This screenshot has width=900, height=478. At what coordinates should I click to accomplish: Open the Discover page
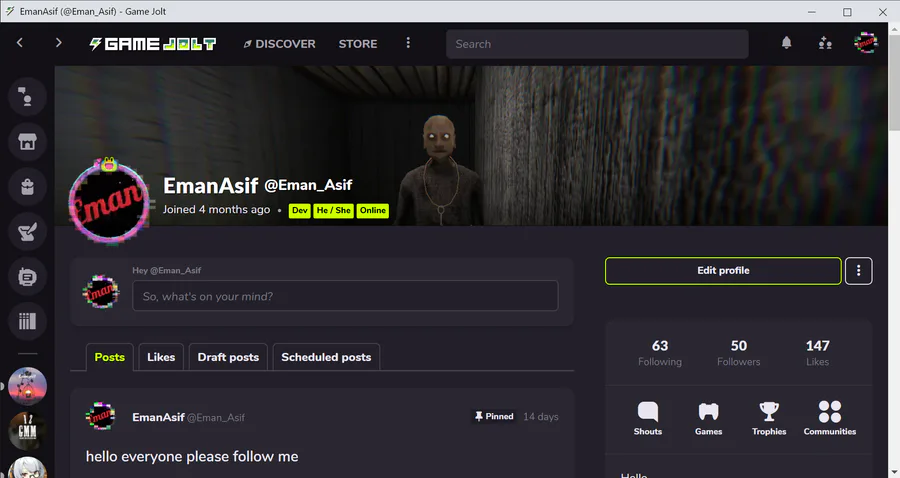click(x=280, y=44)
